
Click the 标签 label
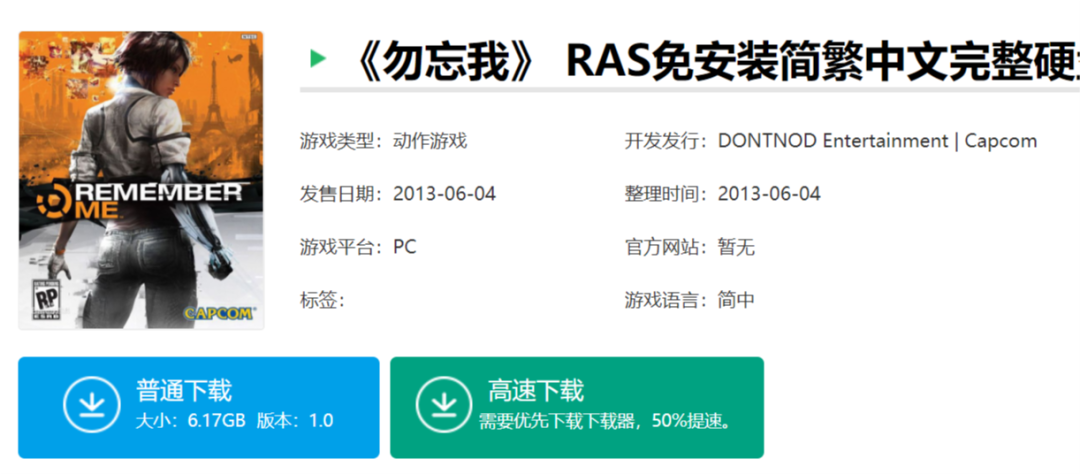322,300
